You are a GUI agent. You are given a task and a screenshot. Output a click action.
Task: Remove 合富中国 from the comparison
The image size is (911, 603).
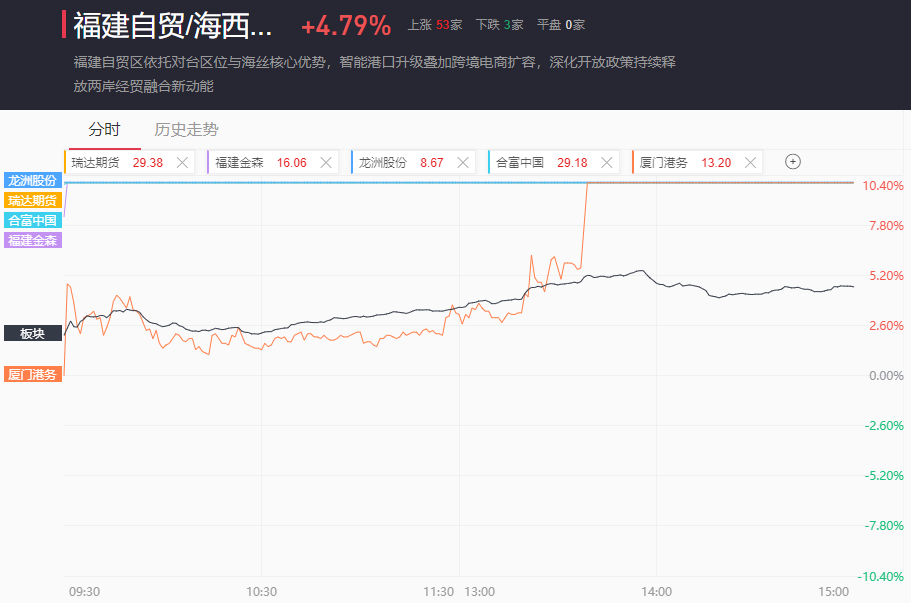coord(606,162)
